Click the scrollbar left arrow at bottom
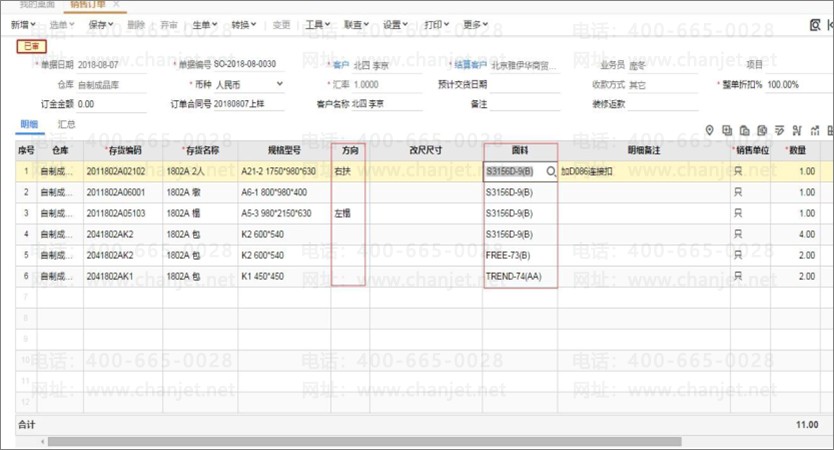Screen dimensions: 834x450 coord(43,441)
